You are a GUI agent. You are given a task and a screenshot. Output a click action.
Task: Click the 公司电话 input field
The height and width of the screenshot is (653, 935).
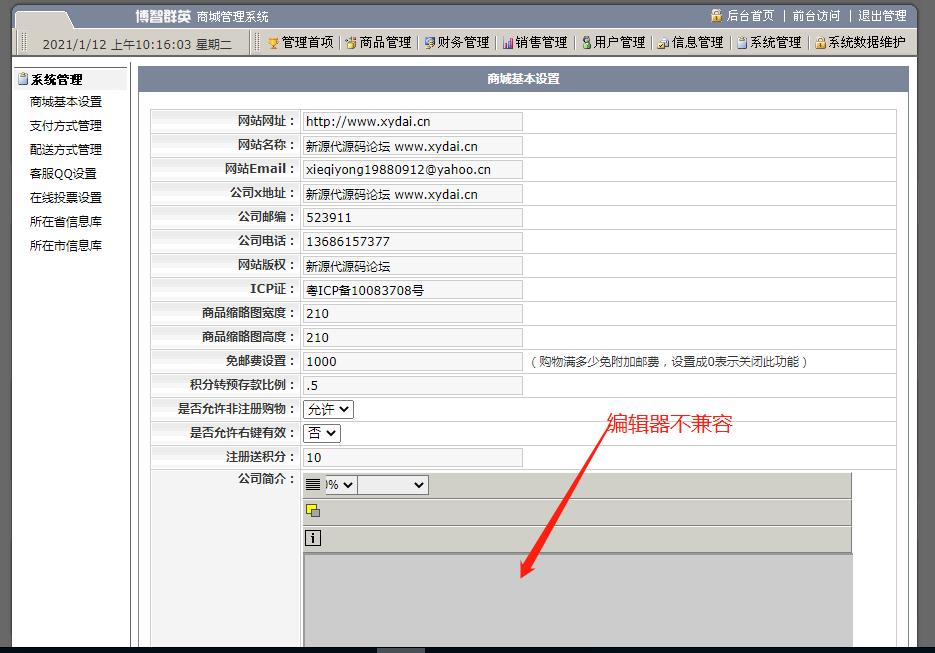click(413, 242)
